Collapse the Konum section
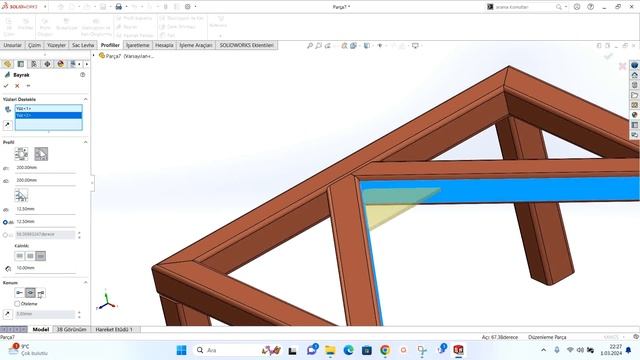 pos(85,282)
